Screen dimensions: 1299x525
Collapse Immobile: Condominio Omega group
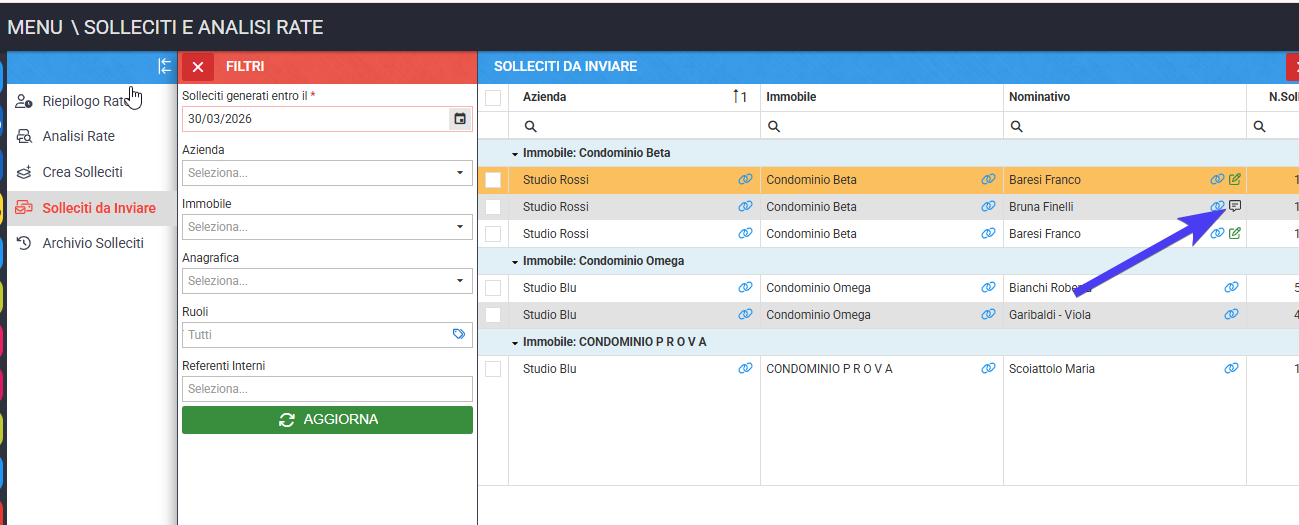click(515, 262)
